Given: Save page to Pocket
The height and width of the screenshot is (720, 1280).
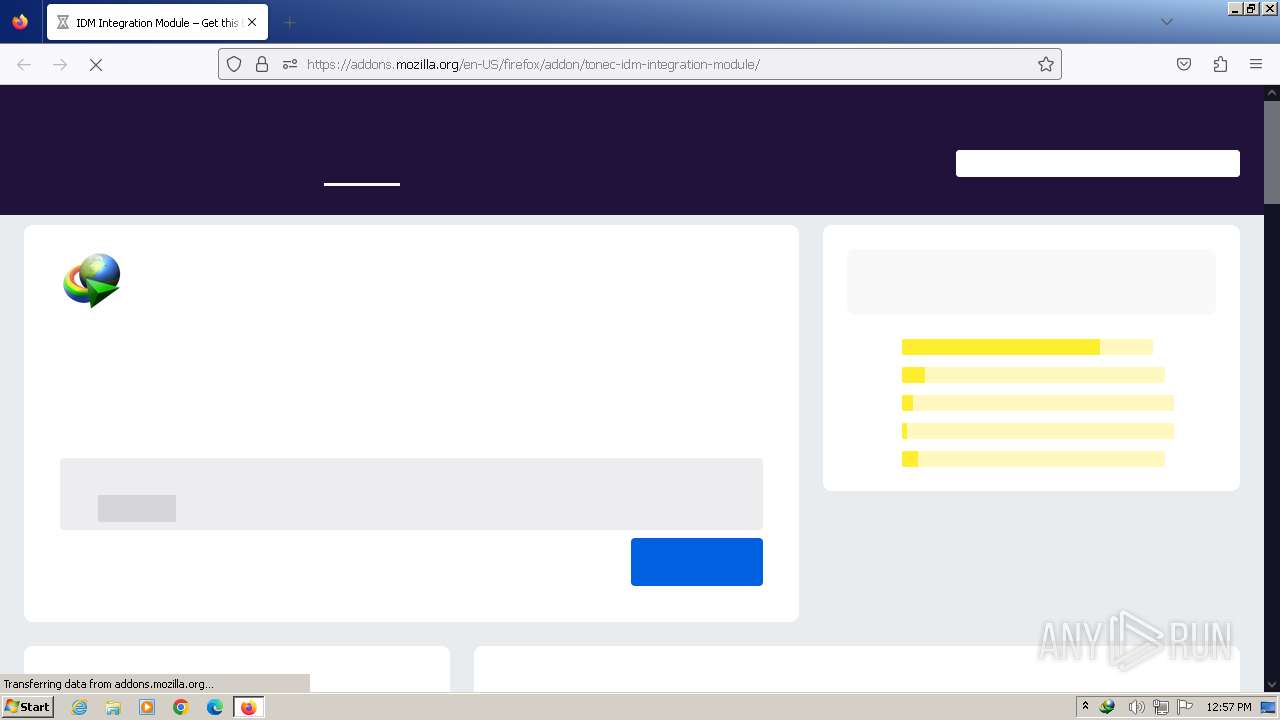Looking at the screenshot, I should [1184, 64].
